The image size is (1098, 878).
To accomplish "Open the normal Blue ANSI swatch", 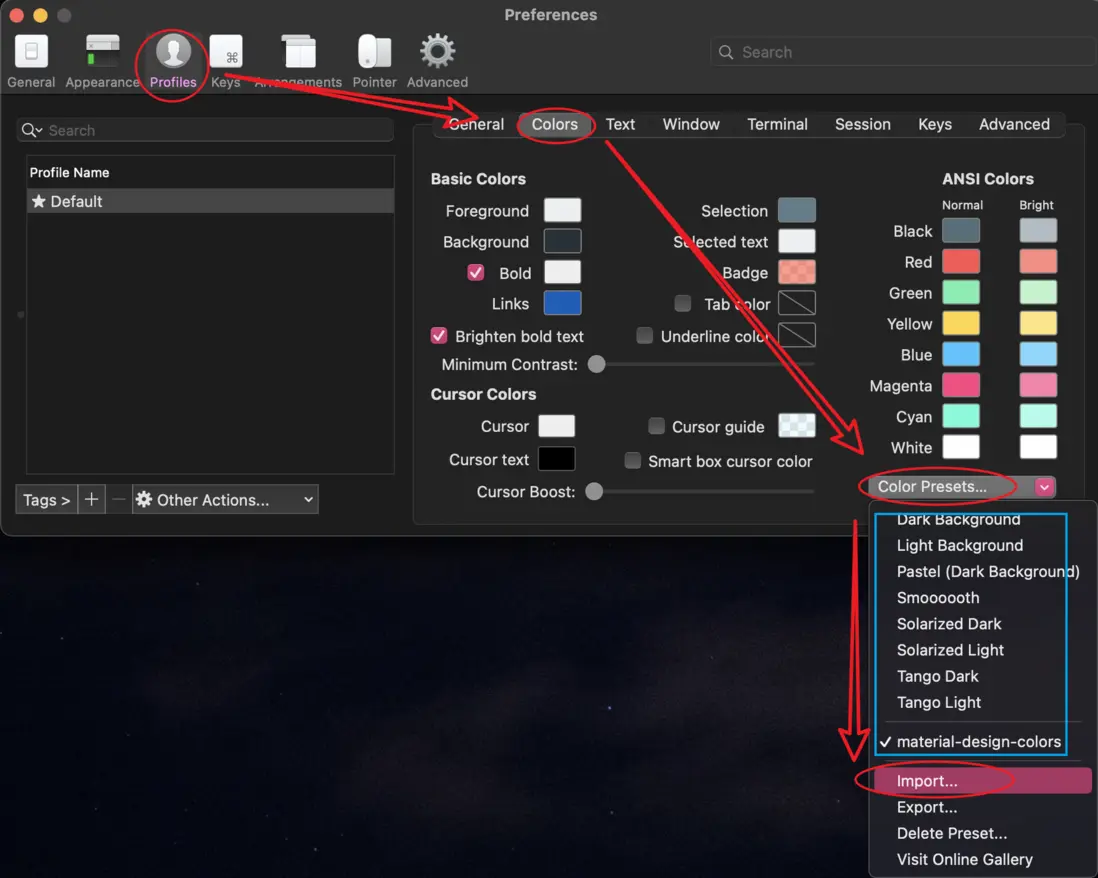I will (961, 354).
